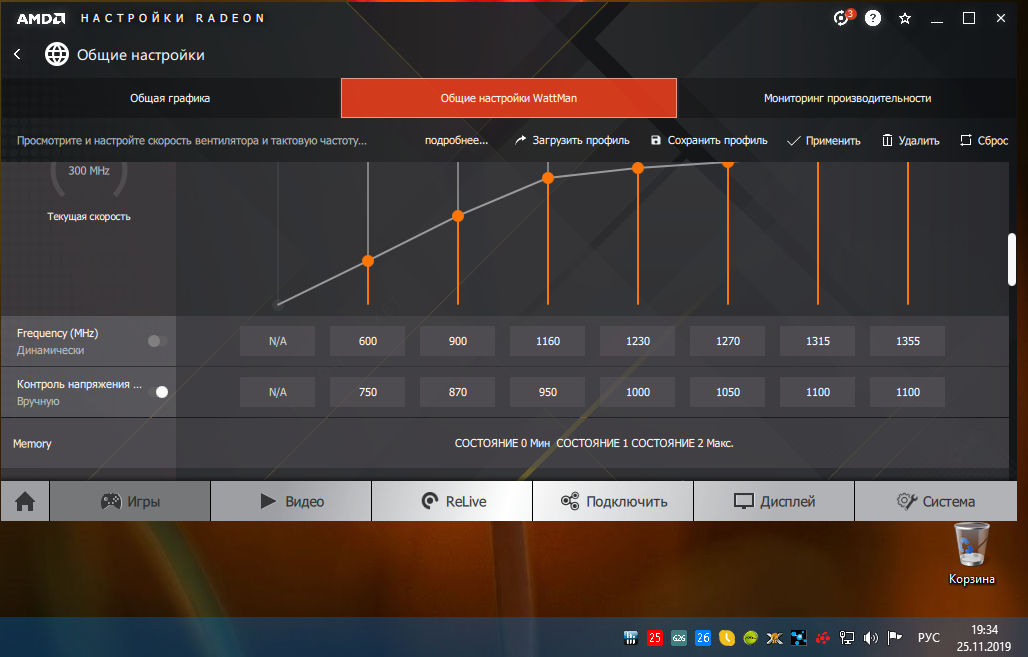Open the Дисплей section
Screen dimensions: 1028x657
774,502
